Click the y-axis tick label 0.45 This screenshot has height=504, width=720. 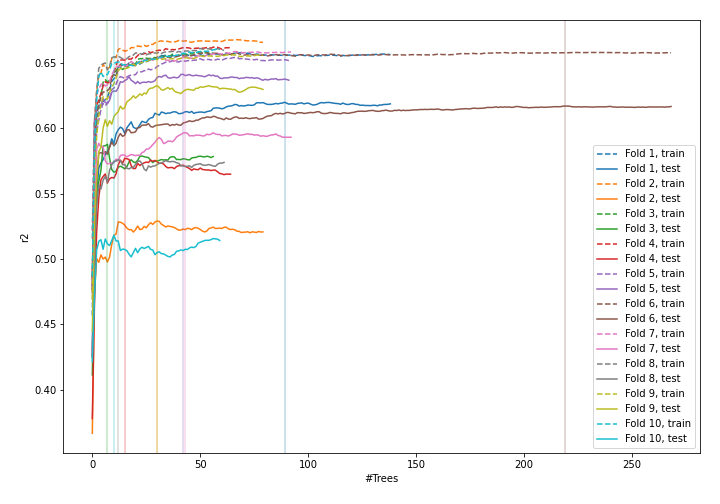point(45,325)
